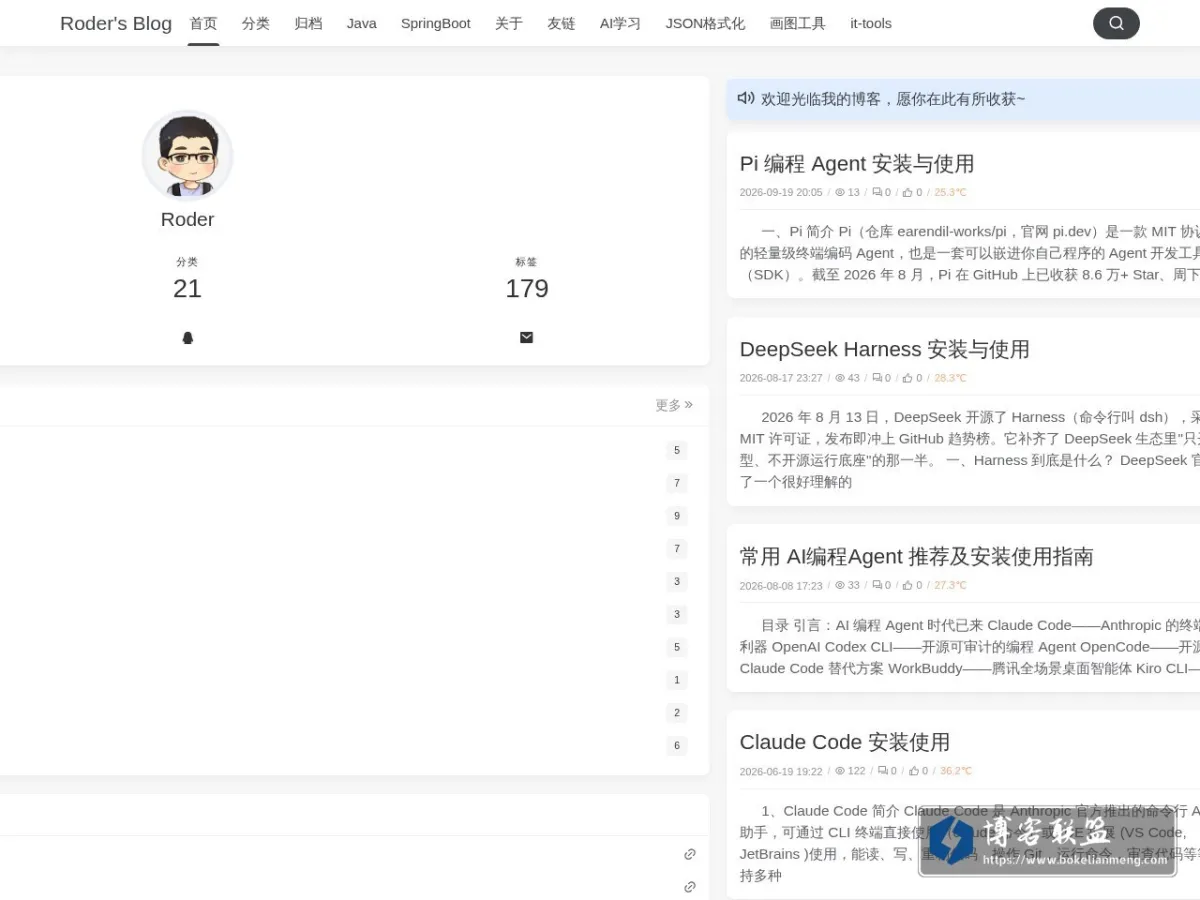
Task: Click the date 2026-08-08 17:23
Action: [781, 585]
